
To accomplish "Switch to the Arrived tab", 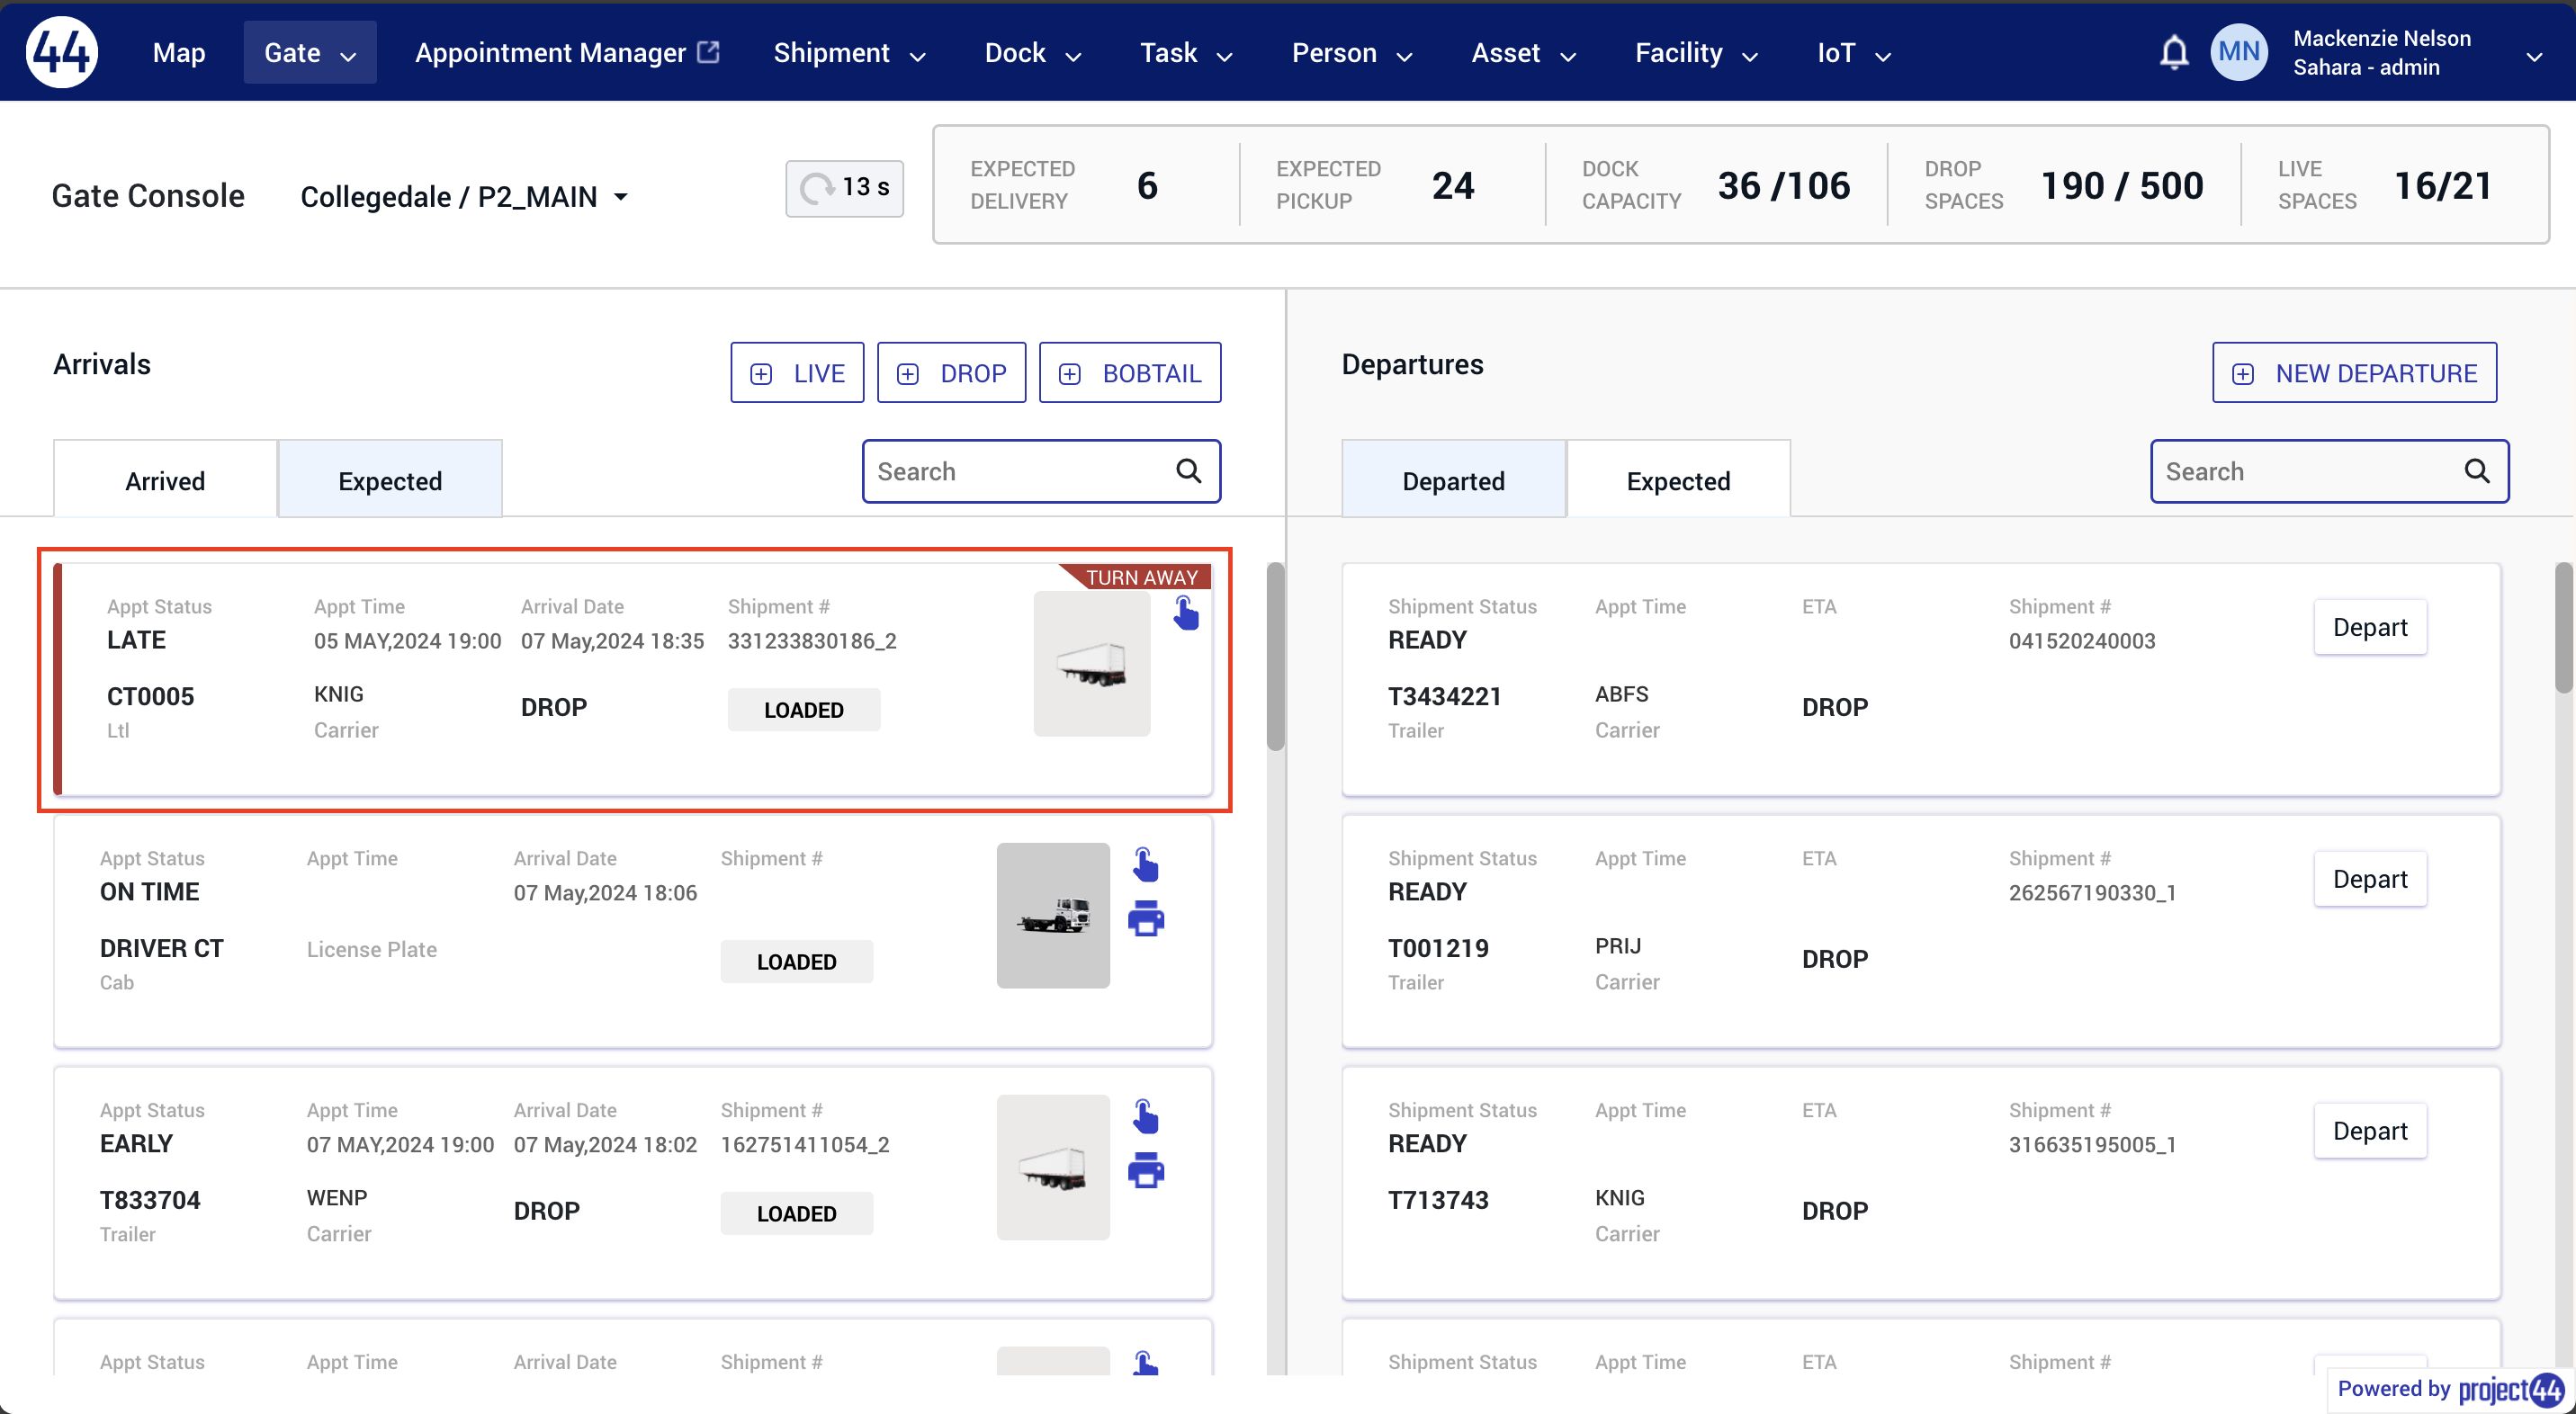I will point(165,480).
